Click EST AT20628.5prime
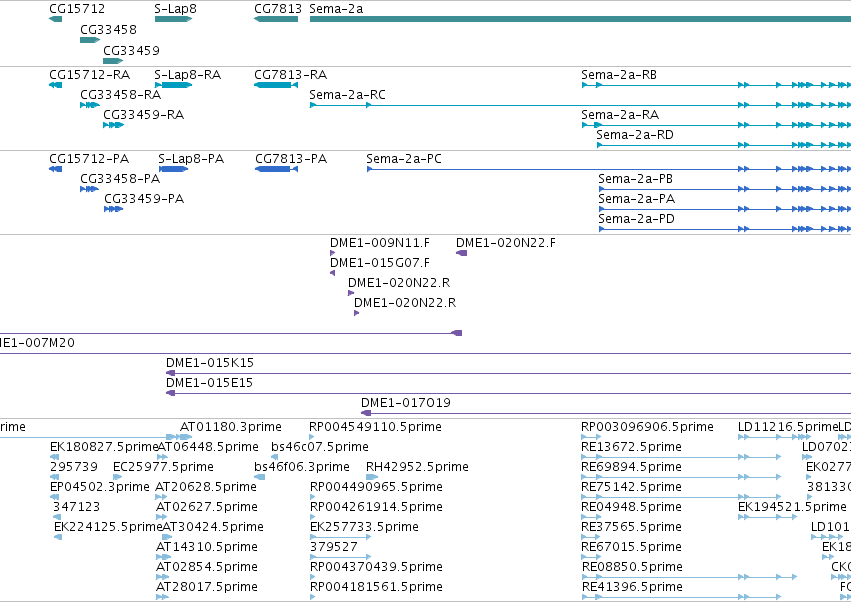The width and height of the screenshot is (851, 602). 206,487
